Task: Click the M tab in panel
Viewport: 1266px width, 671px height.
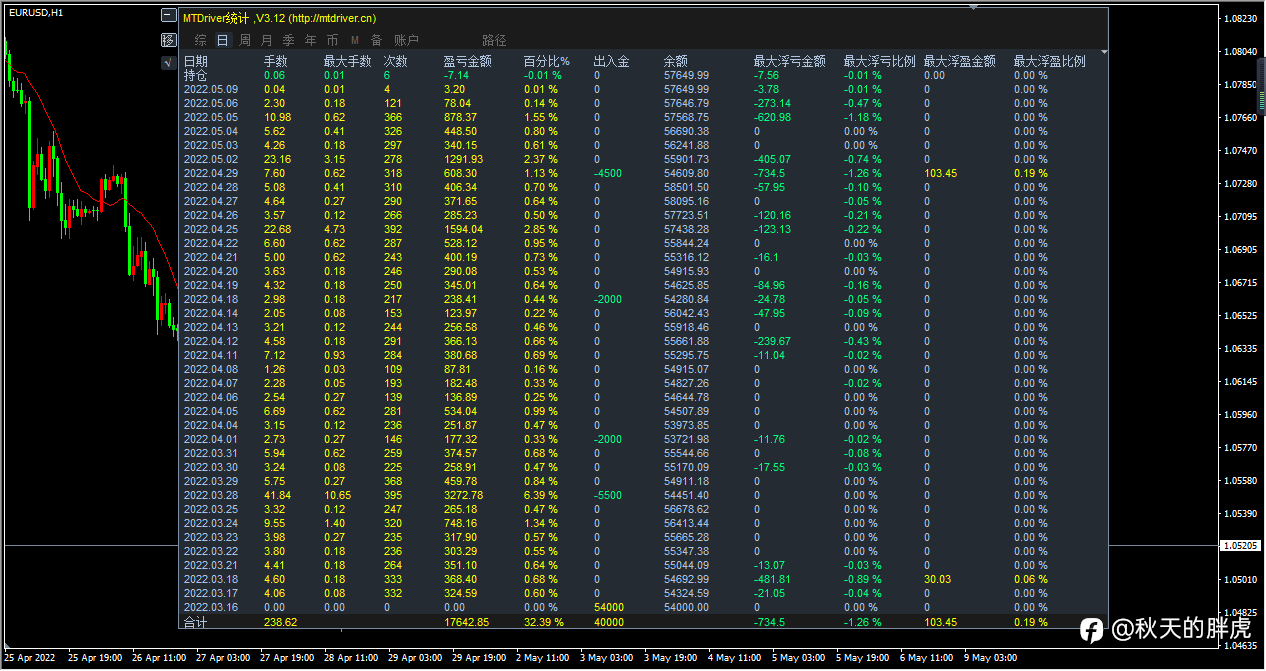Action: tap(354, 41)
